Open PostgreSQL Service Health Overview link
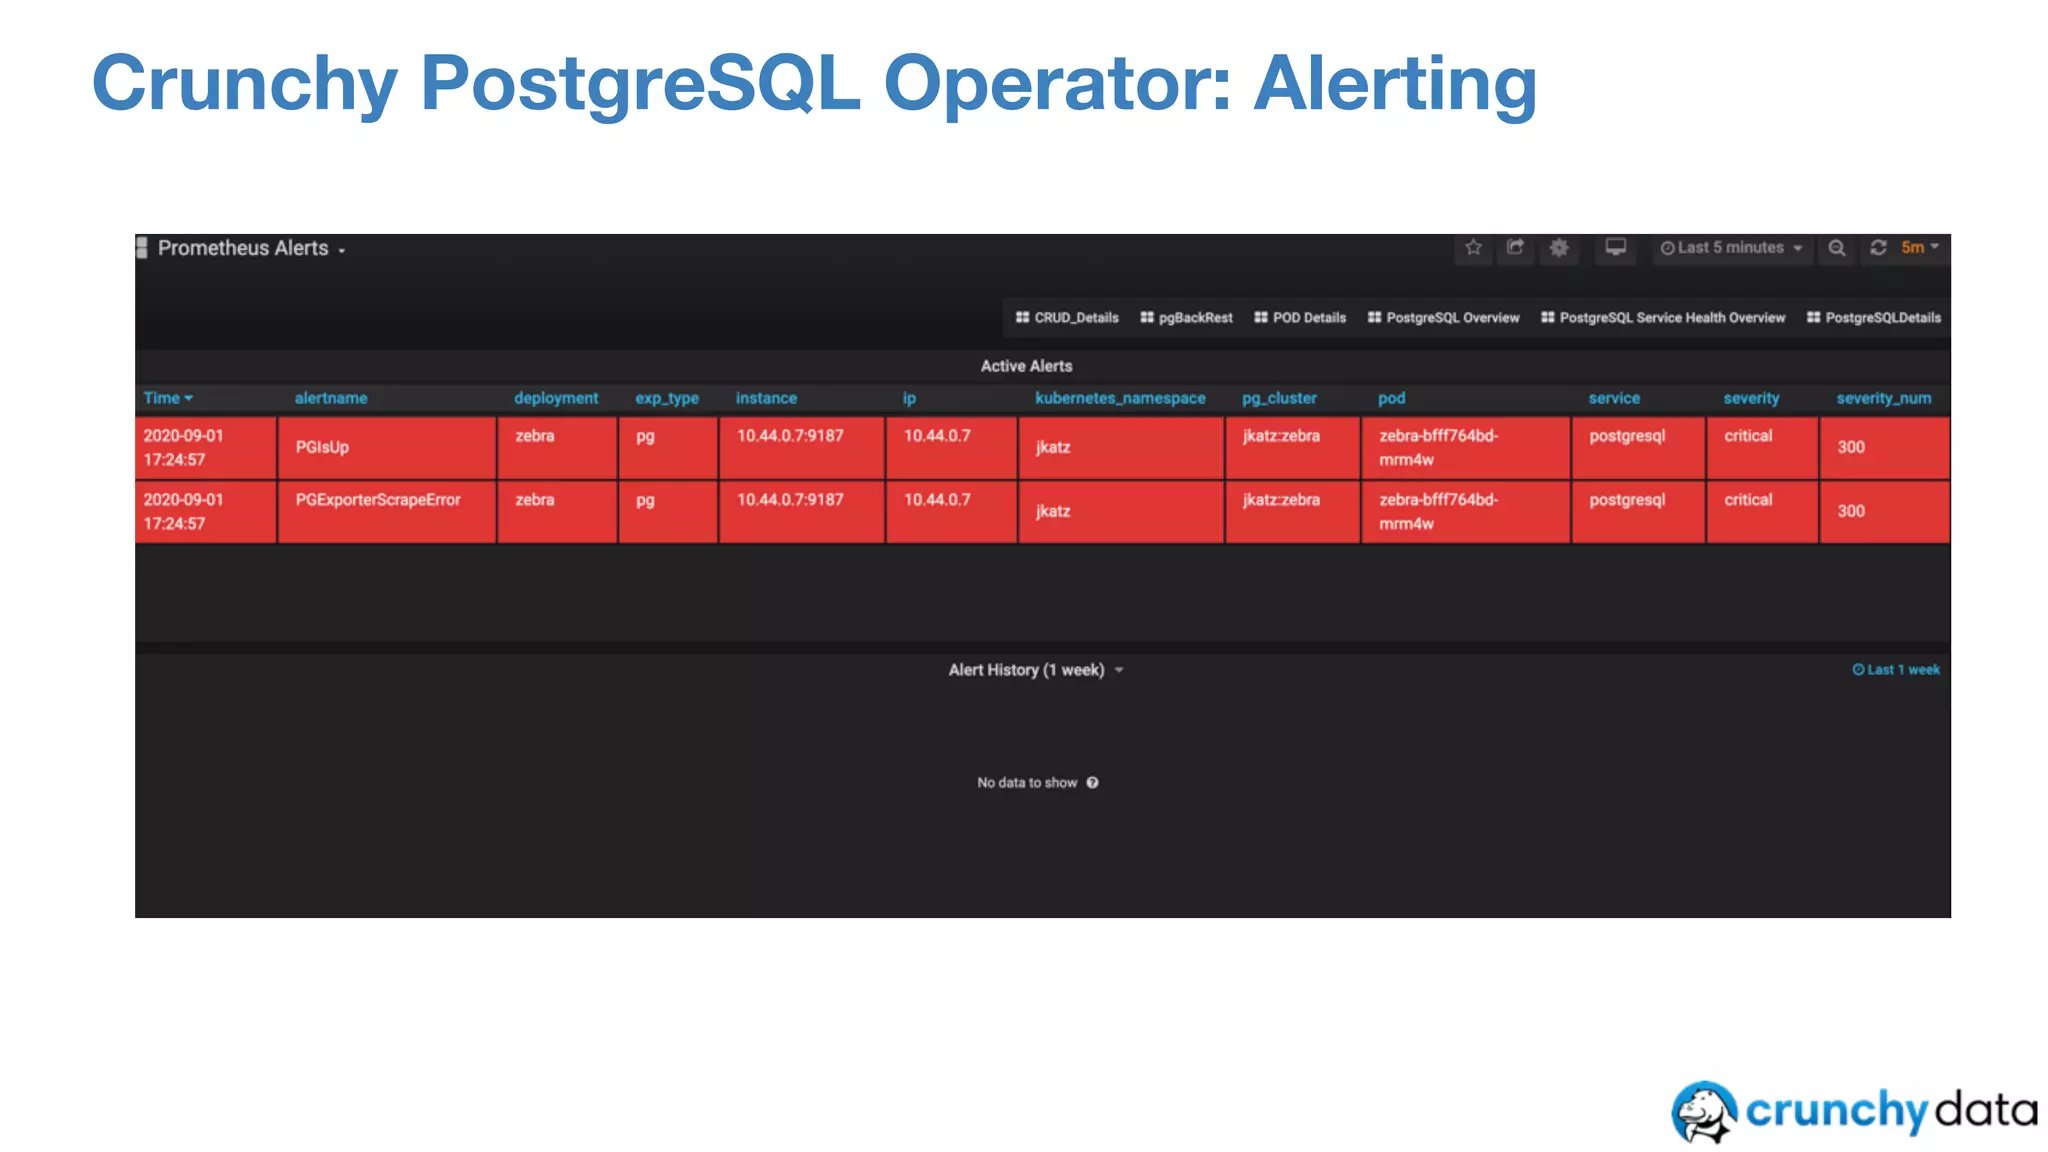Viewport: 2048px width, 1152px height. click(x=1663, y=318)
